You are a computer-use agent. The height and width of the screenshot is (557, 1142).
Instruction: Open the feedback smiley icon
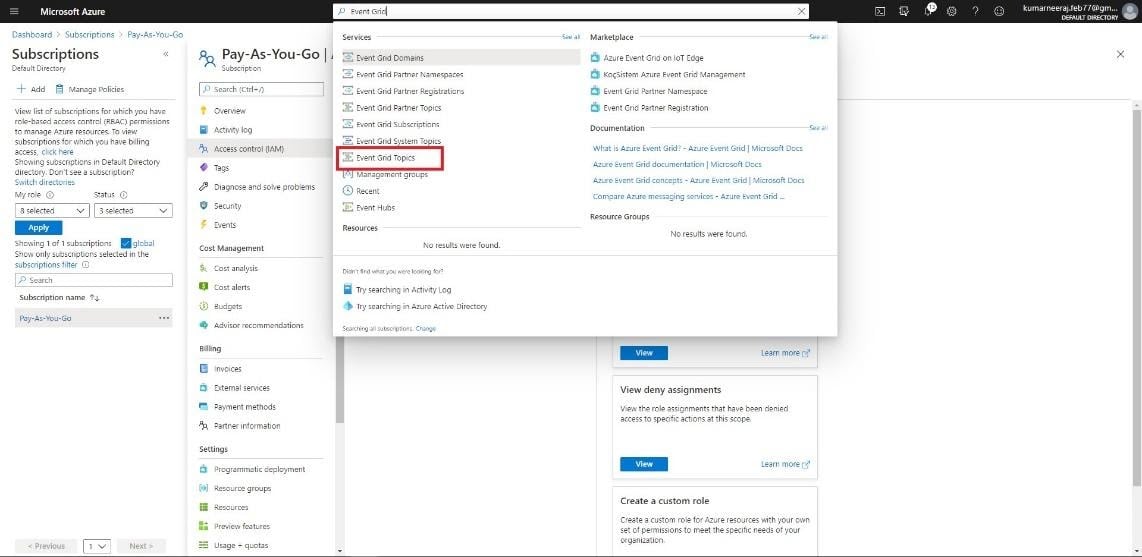999,12
